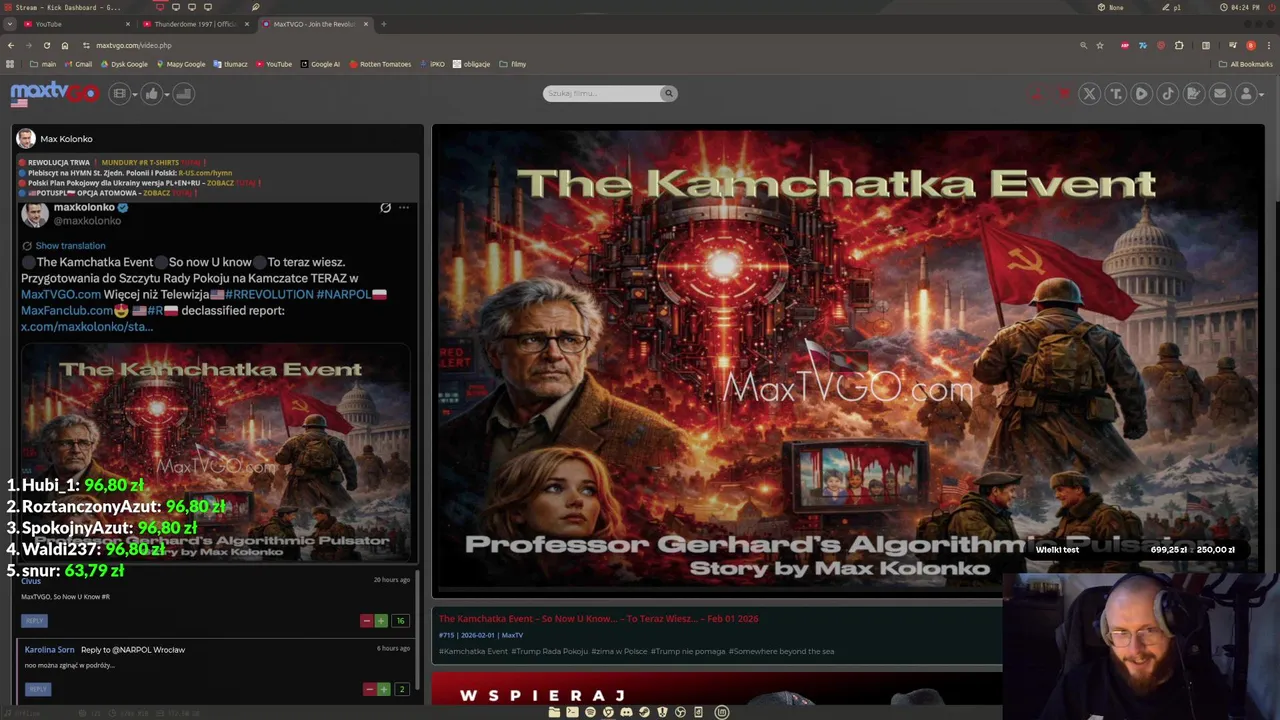Switch to the YouTube browser tab
The image size is (1280, 720).
75,24
